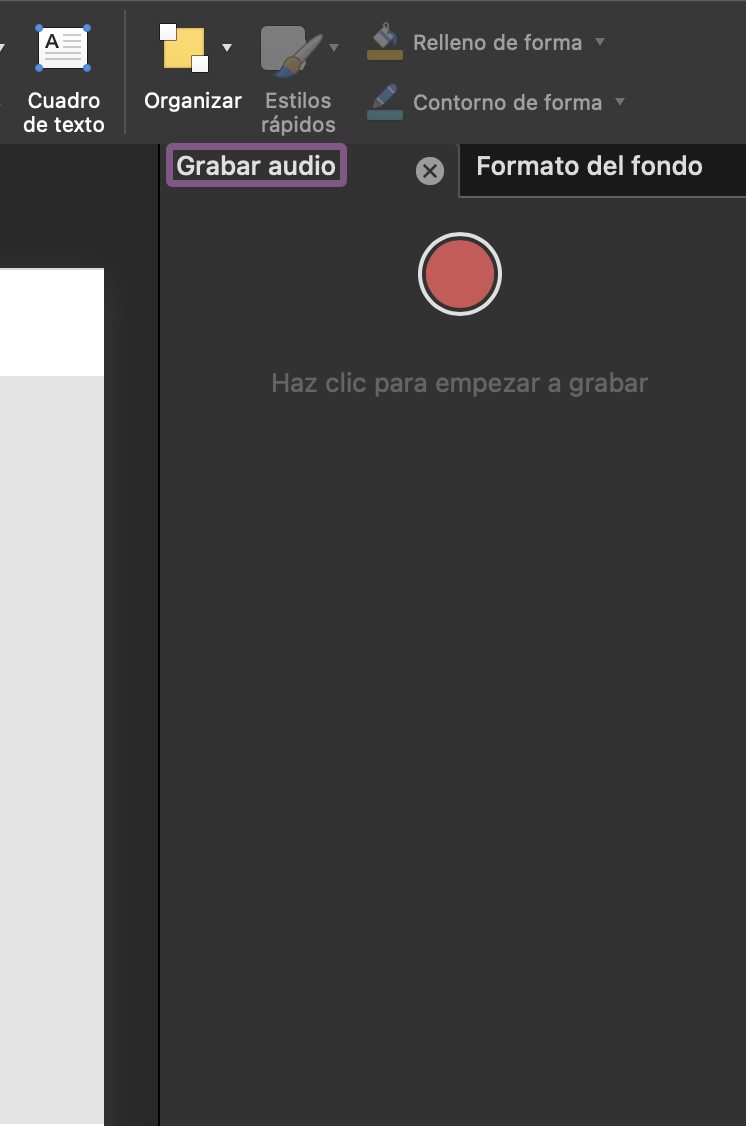Start recording with the red record button

tap(460, 274)
